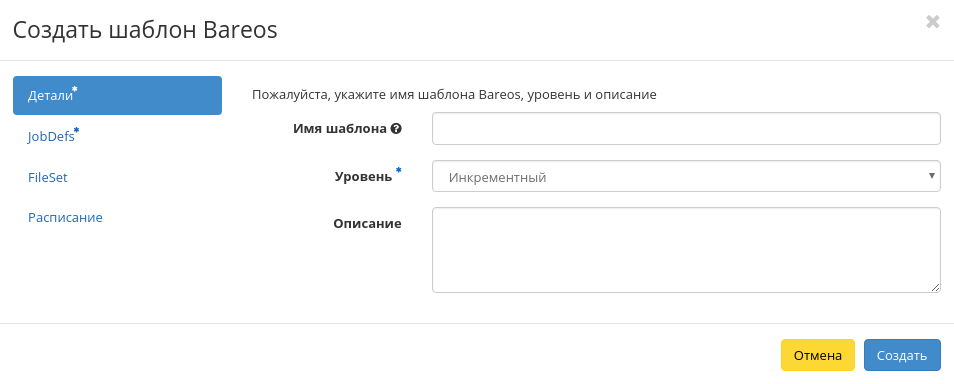The image size is (954, 384).
Task: Open the Уровень dropdown showing Инкрементный
Action: 686,176
